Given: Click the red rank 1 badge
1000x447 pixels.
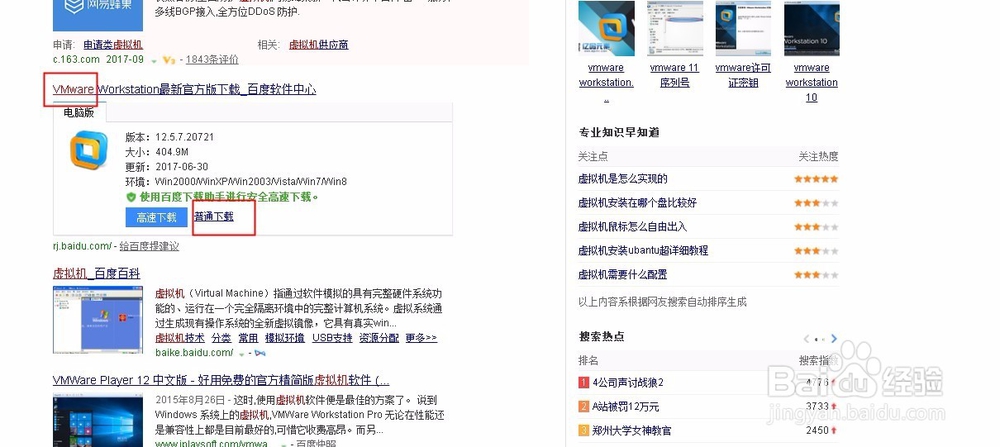Looking at the screenshot, I should pos(584,383).
